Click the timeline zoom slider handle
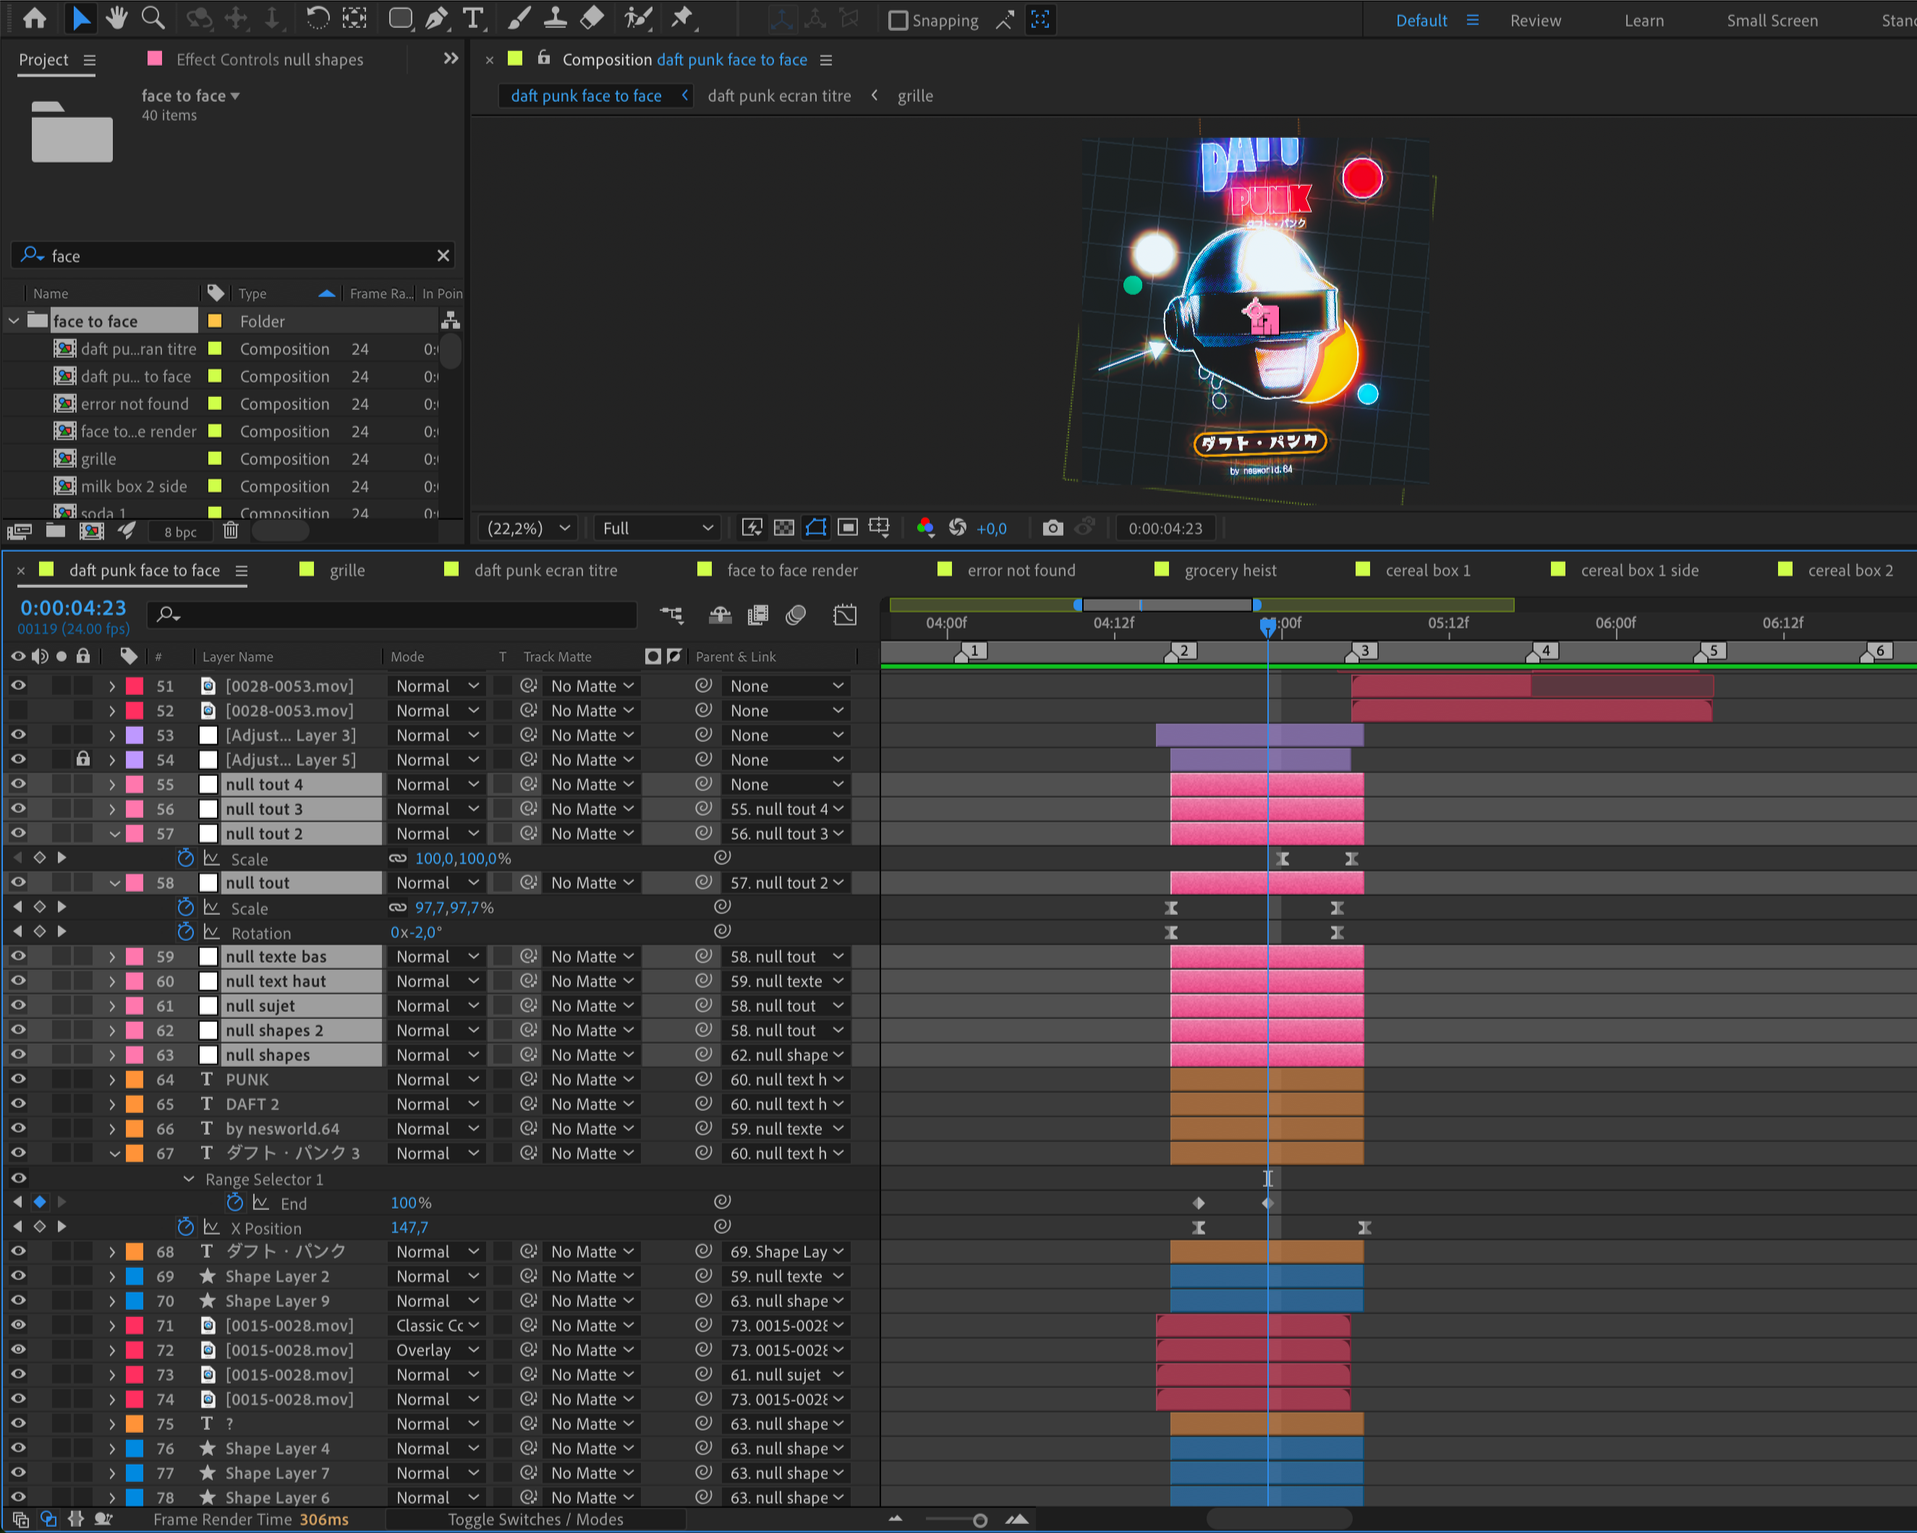The width and height of the screenshot is (1917, 1533). (980, 1520)
